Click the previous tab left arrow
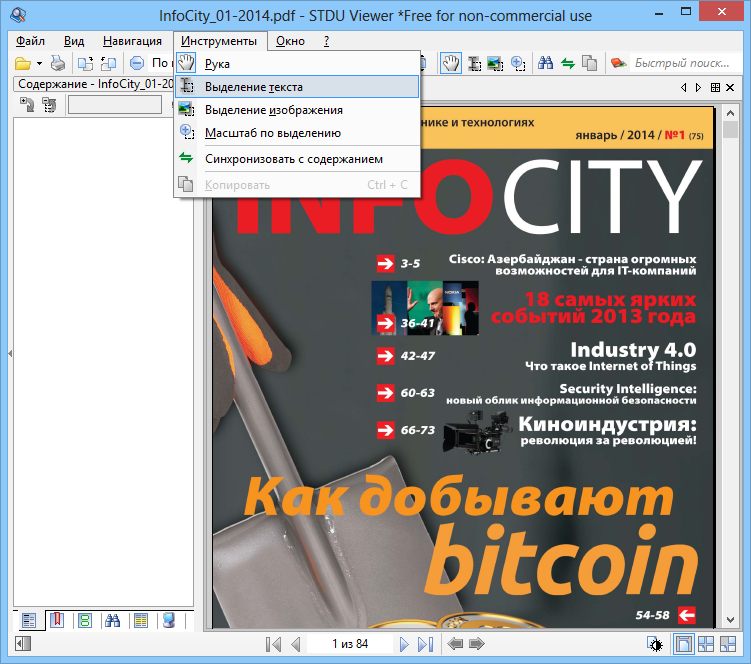This screenshot has height=664, width=751. (683, 87)
